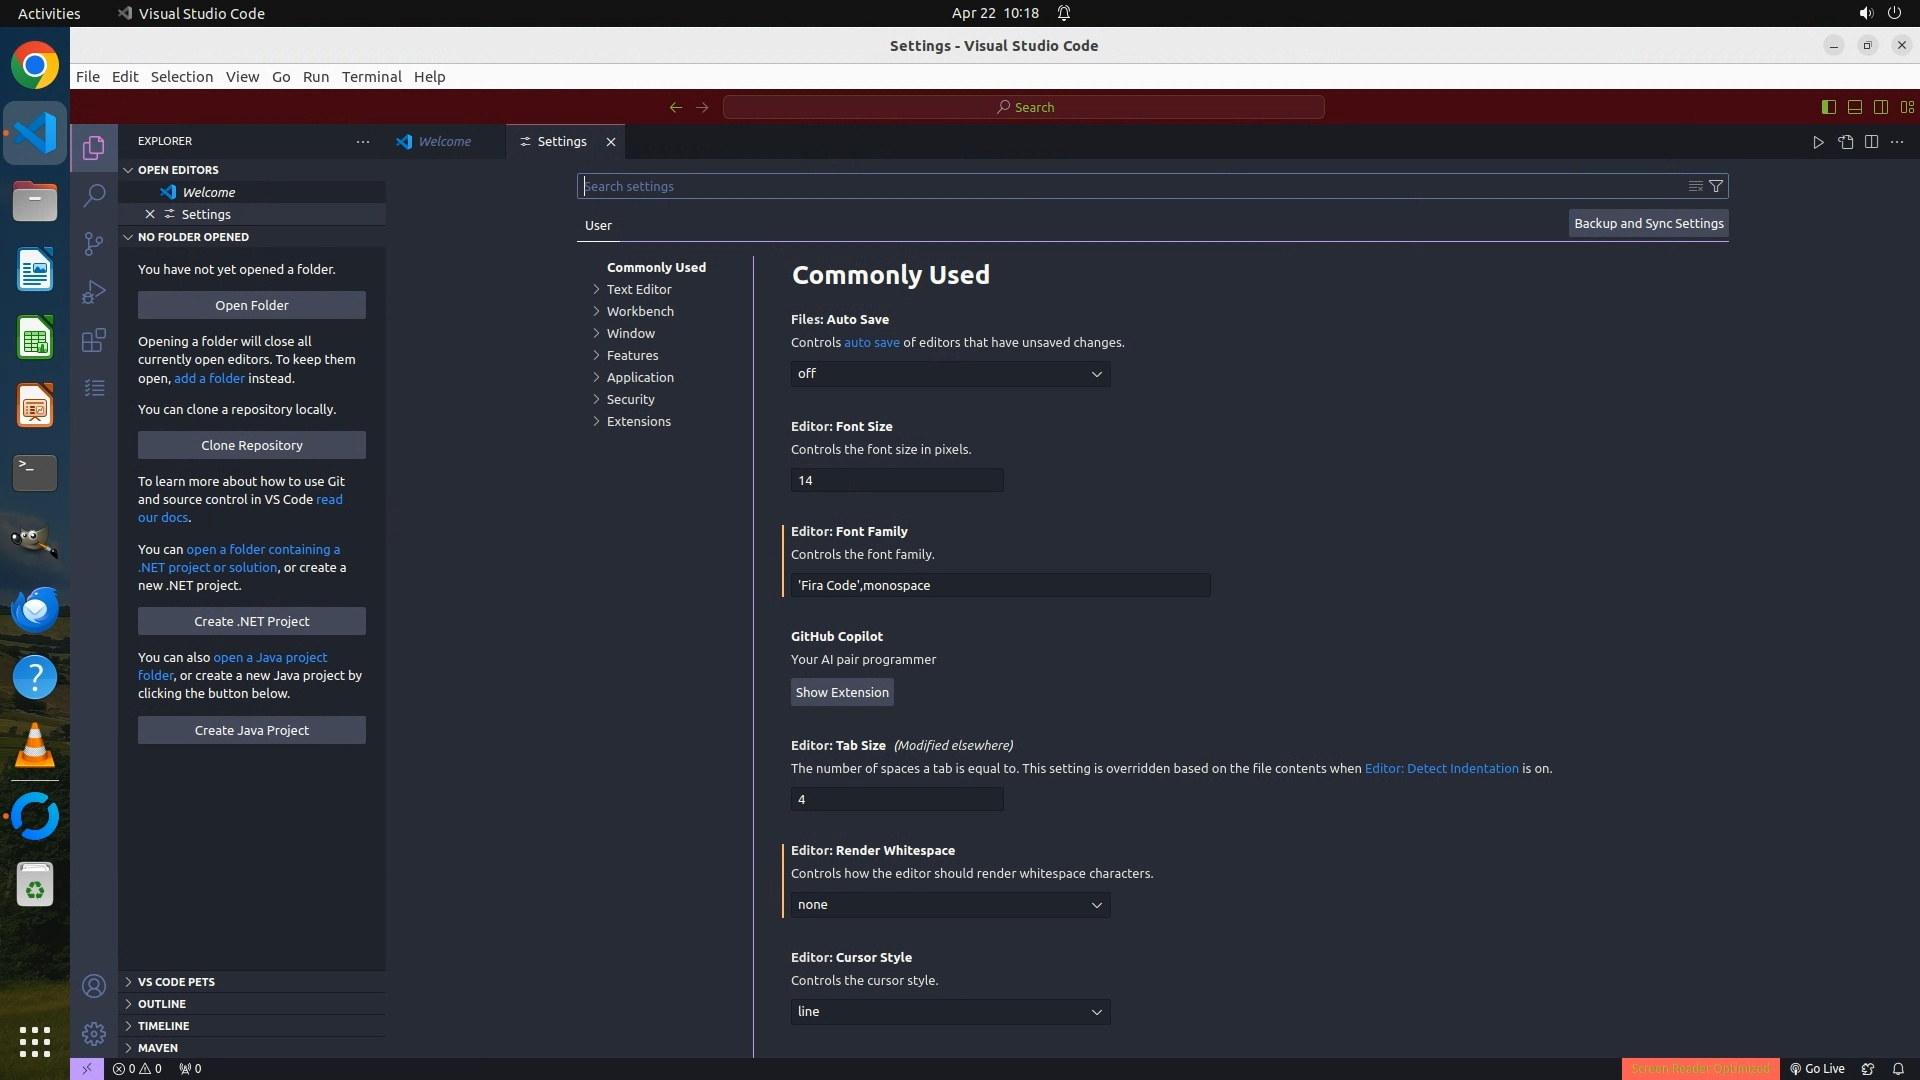Click the settings filter funnel icon
This screenshot has width=1920, height=1080.
coord(1716,186)
